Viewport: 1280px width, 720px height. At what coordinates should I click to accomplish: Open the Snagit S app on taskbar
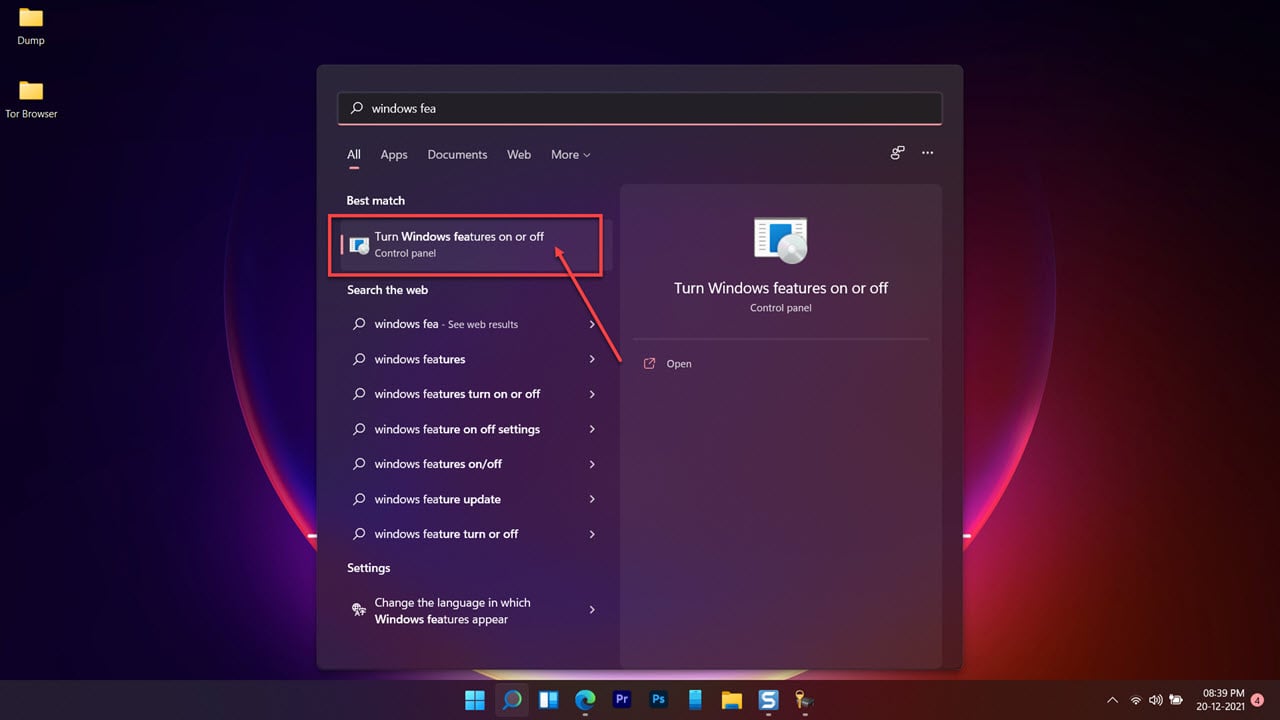(768, 700)
